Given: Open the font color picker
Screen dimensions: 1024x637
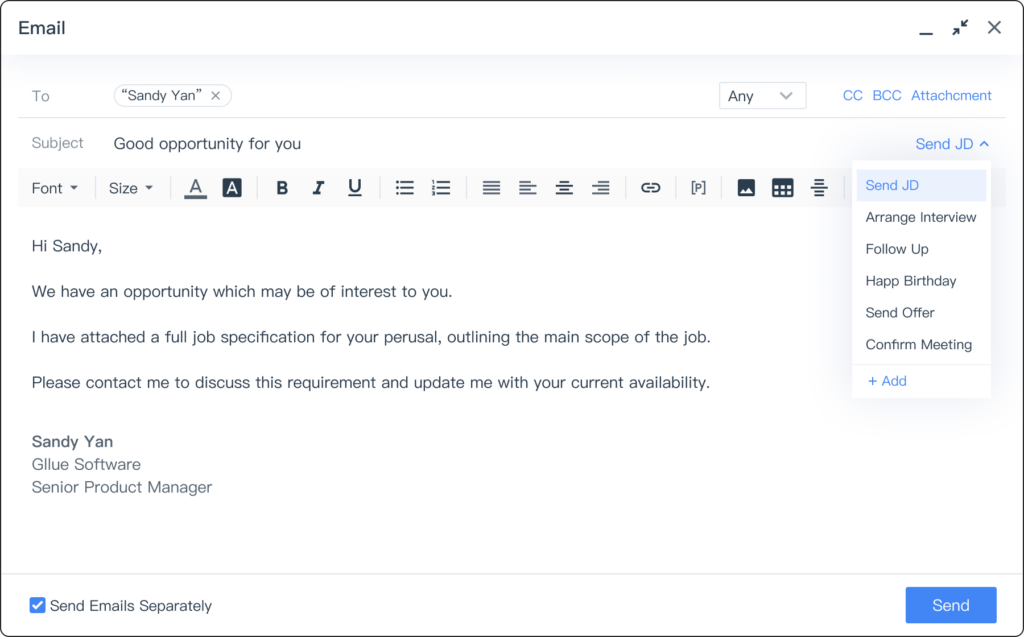Looking at the screenshot, I should 195,187.
